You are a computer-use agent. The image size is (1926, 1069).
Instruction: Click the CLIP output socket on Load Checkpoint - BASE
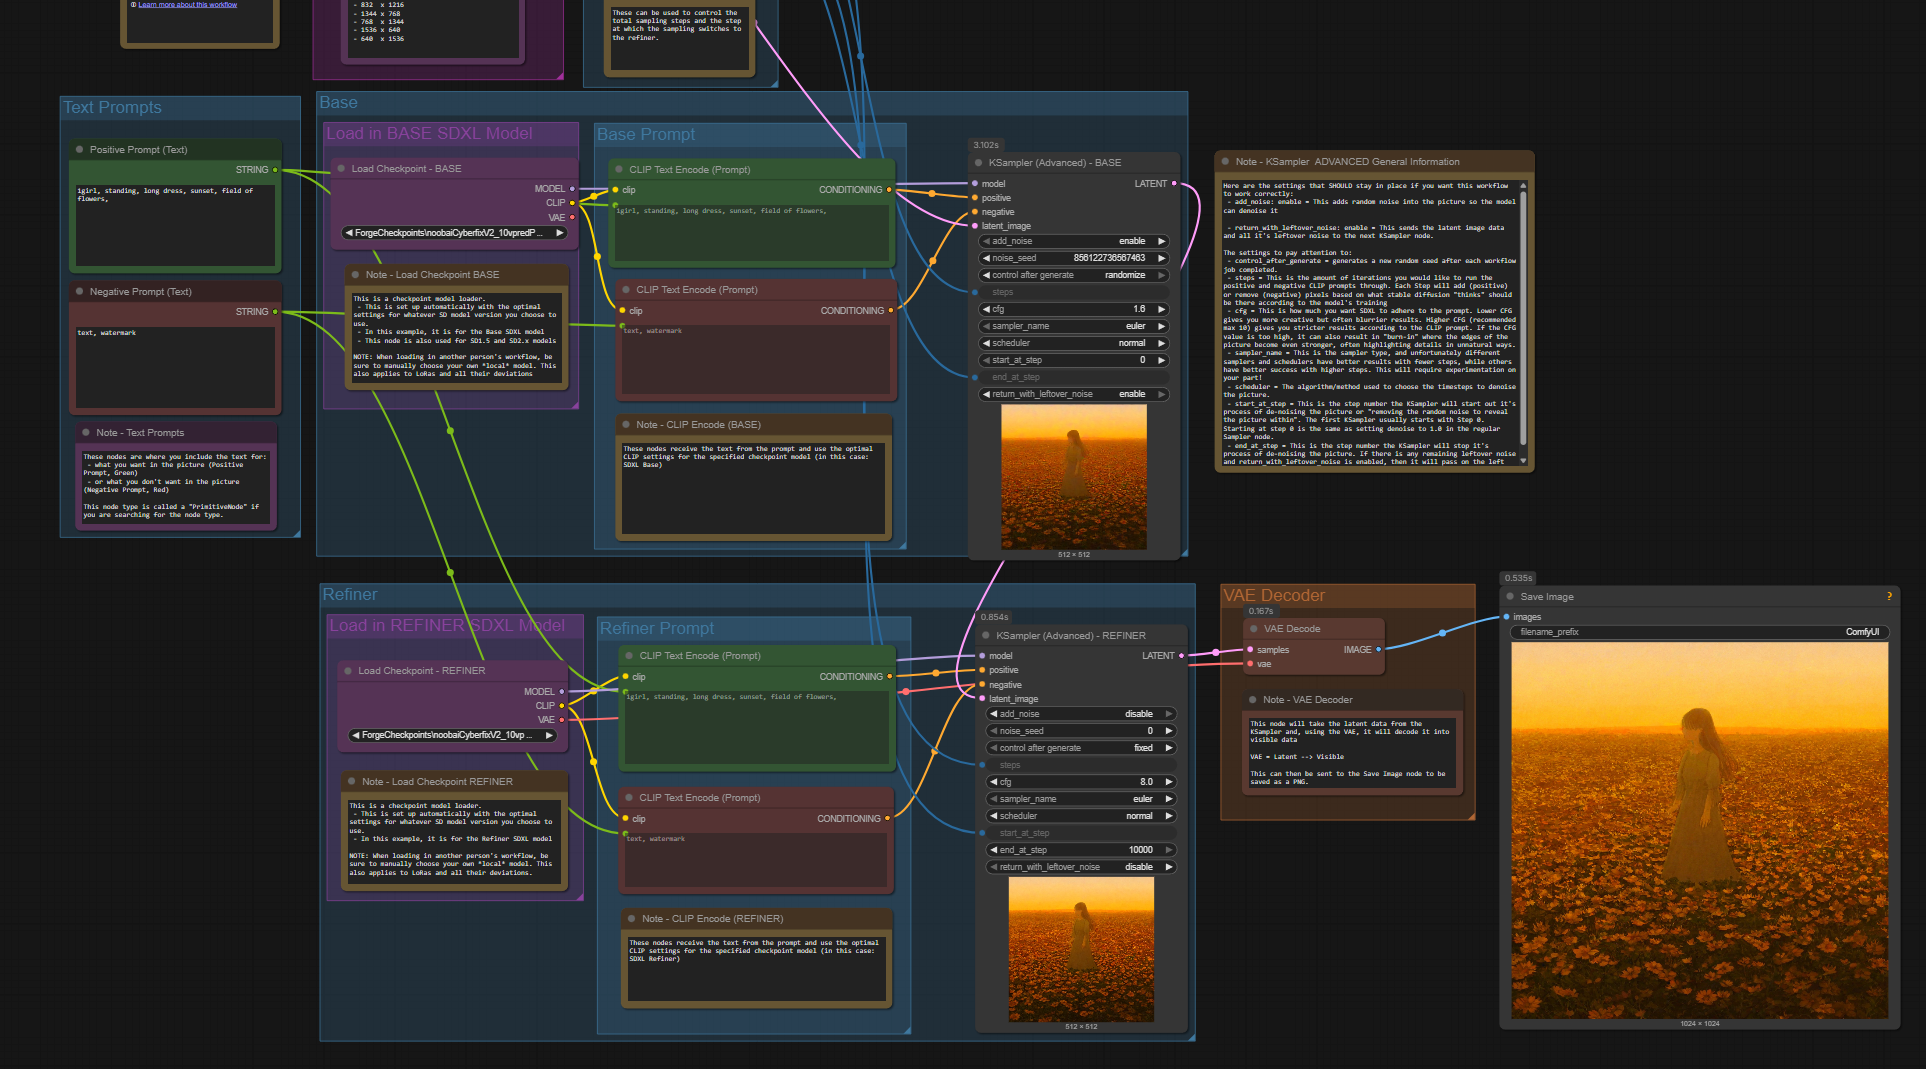pyautogui.click(x=572, y=203)
